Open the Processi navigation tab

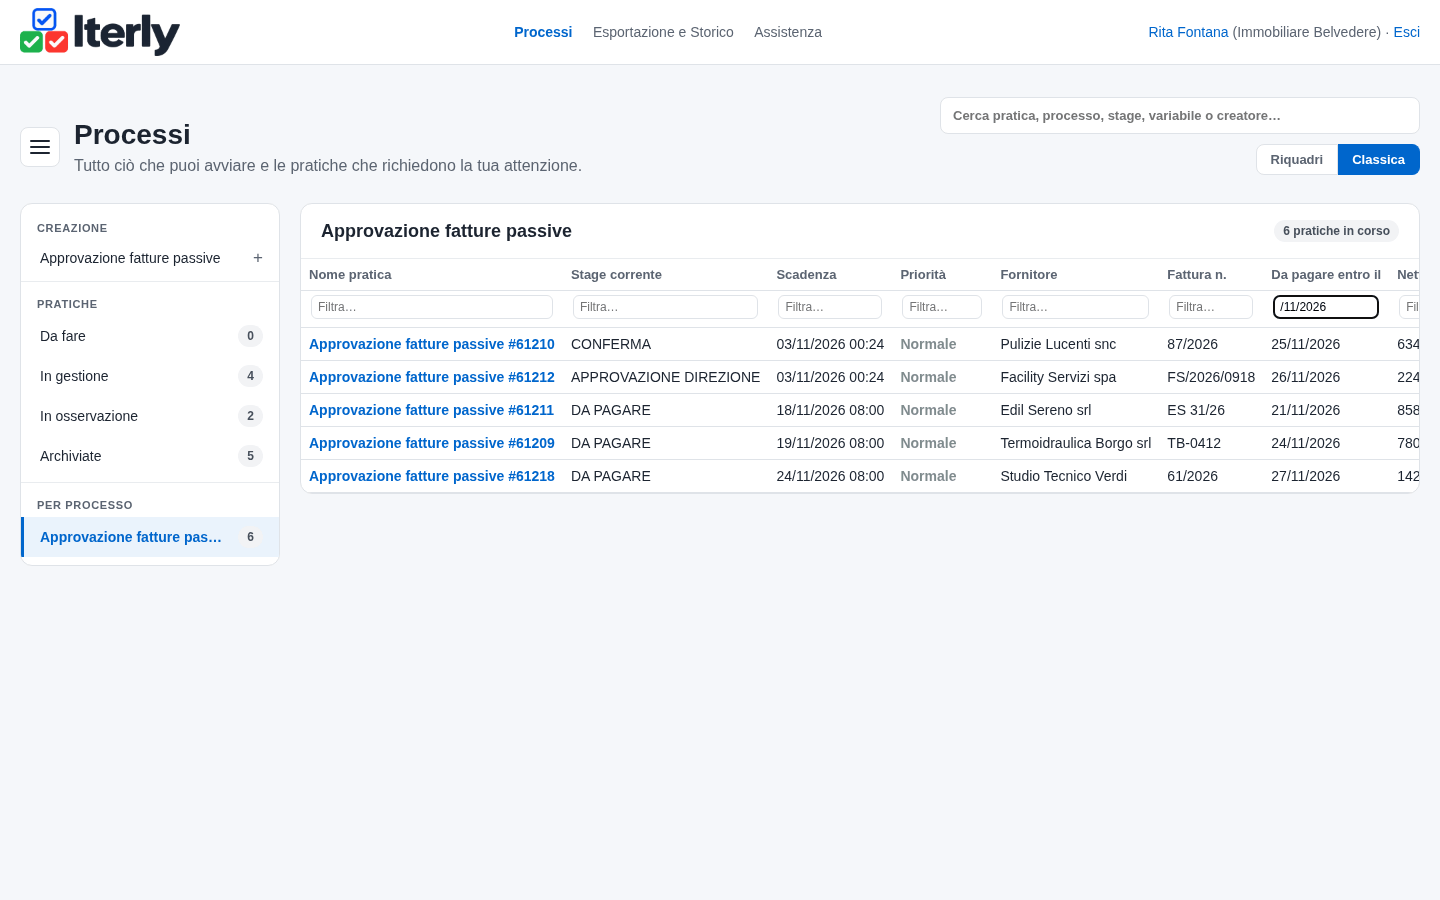[543, 32]
